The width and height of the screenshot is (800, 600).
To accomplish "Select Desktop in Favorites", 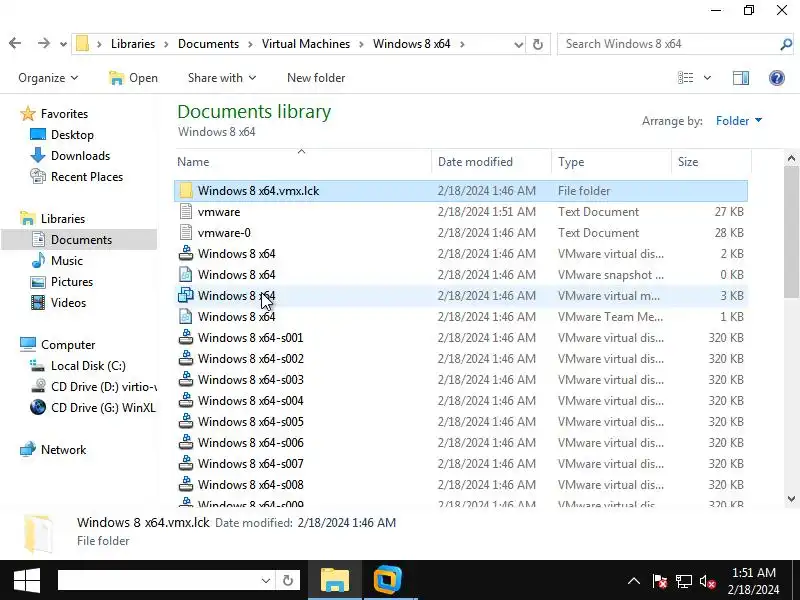I will (x=72, y=135).
